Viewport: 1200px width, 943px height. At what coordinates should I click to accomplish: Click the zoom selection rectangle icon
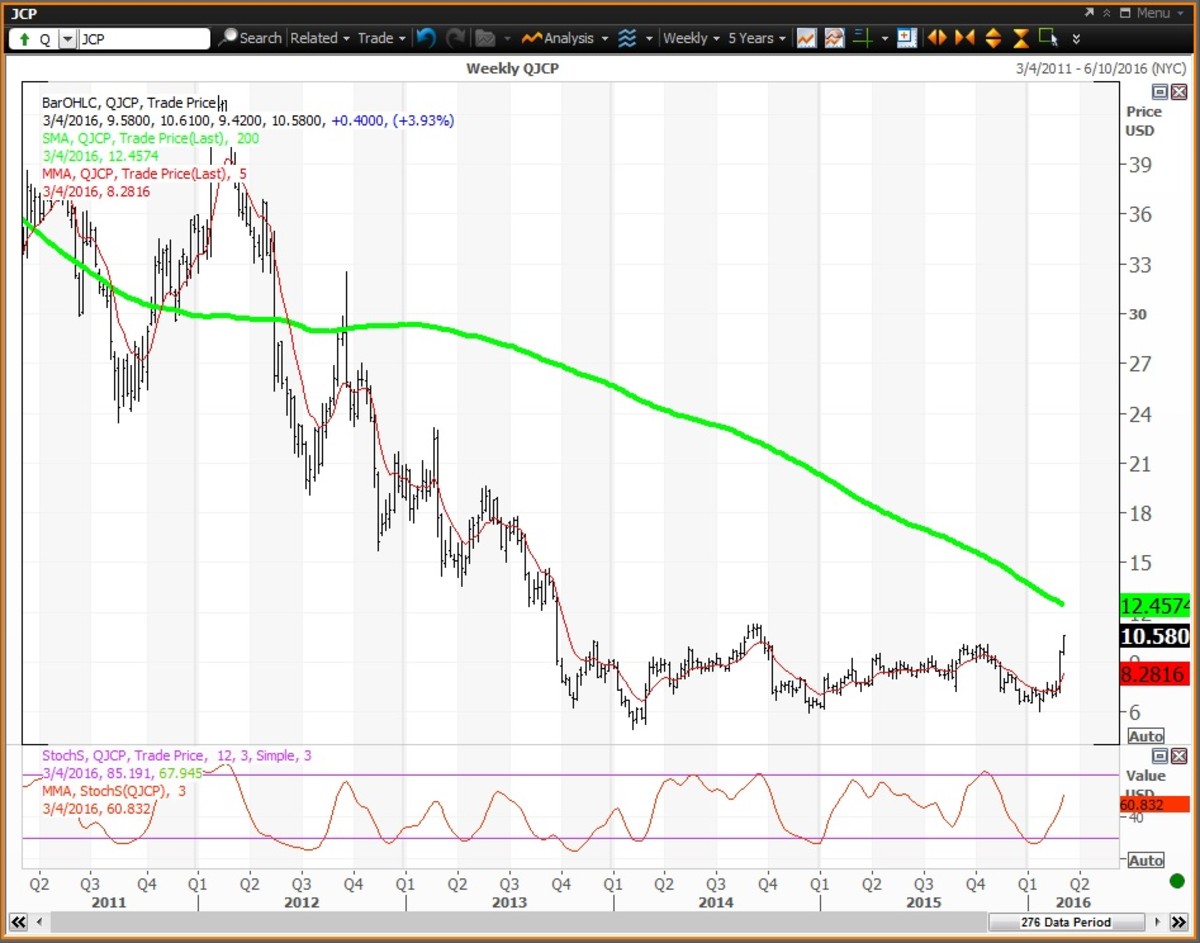pyautogui.click(x=1048, y=38)
